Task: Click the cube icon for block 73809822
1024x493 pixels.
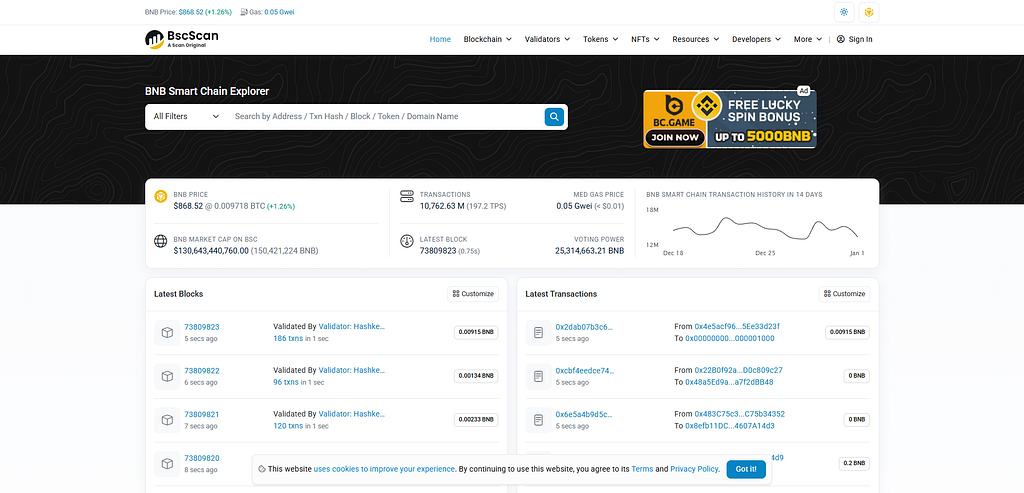Action: point(167,376)
